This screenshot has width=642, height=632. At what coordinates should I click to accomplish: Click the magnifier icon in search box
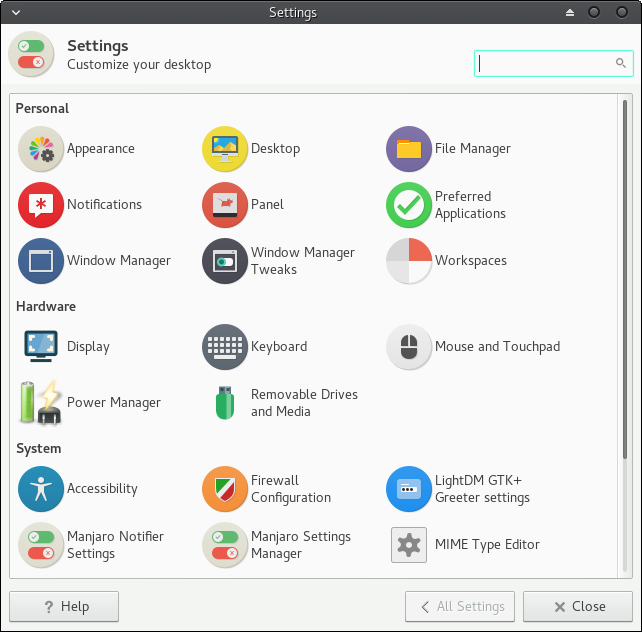point(620,63)
